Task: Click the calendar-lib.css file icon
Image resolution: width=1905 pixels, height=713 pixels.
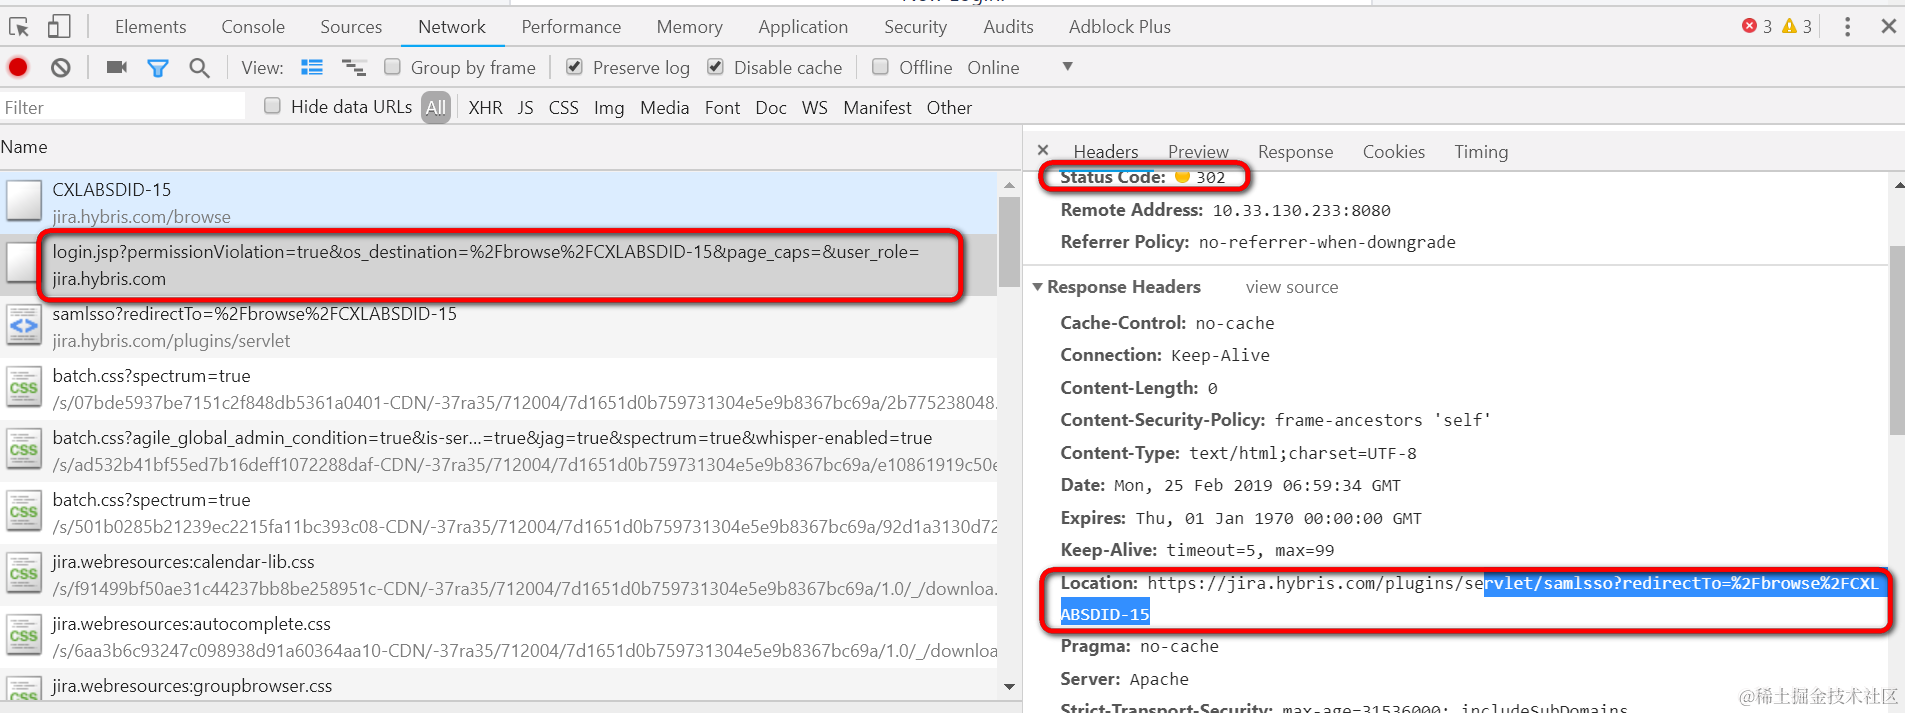Action: click(x=24, y=574)
